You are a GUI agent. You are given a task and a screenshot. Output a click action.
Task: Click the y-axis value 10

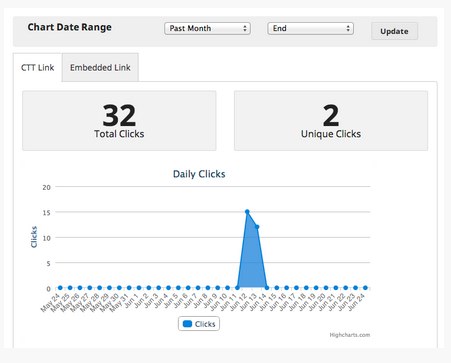(47, 238)
